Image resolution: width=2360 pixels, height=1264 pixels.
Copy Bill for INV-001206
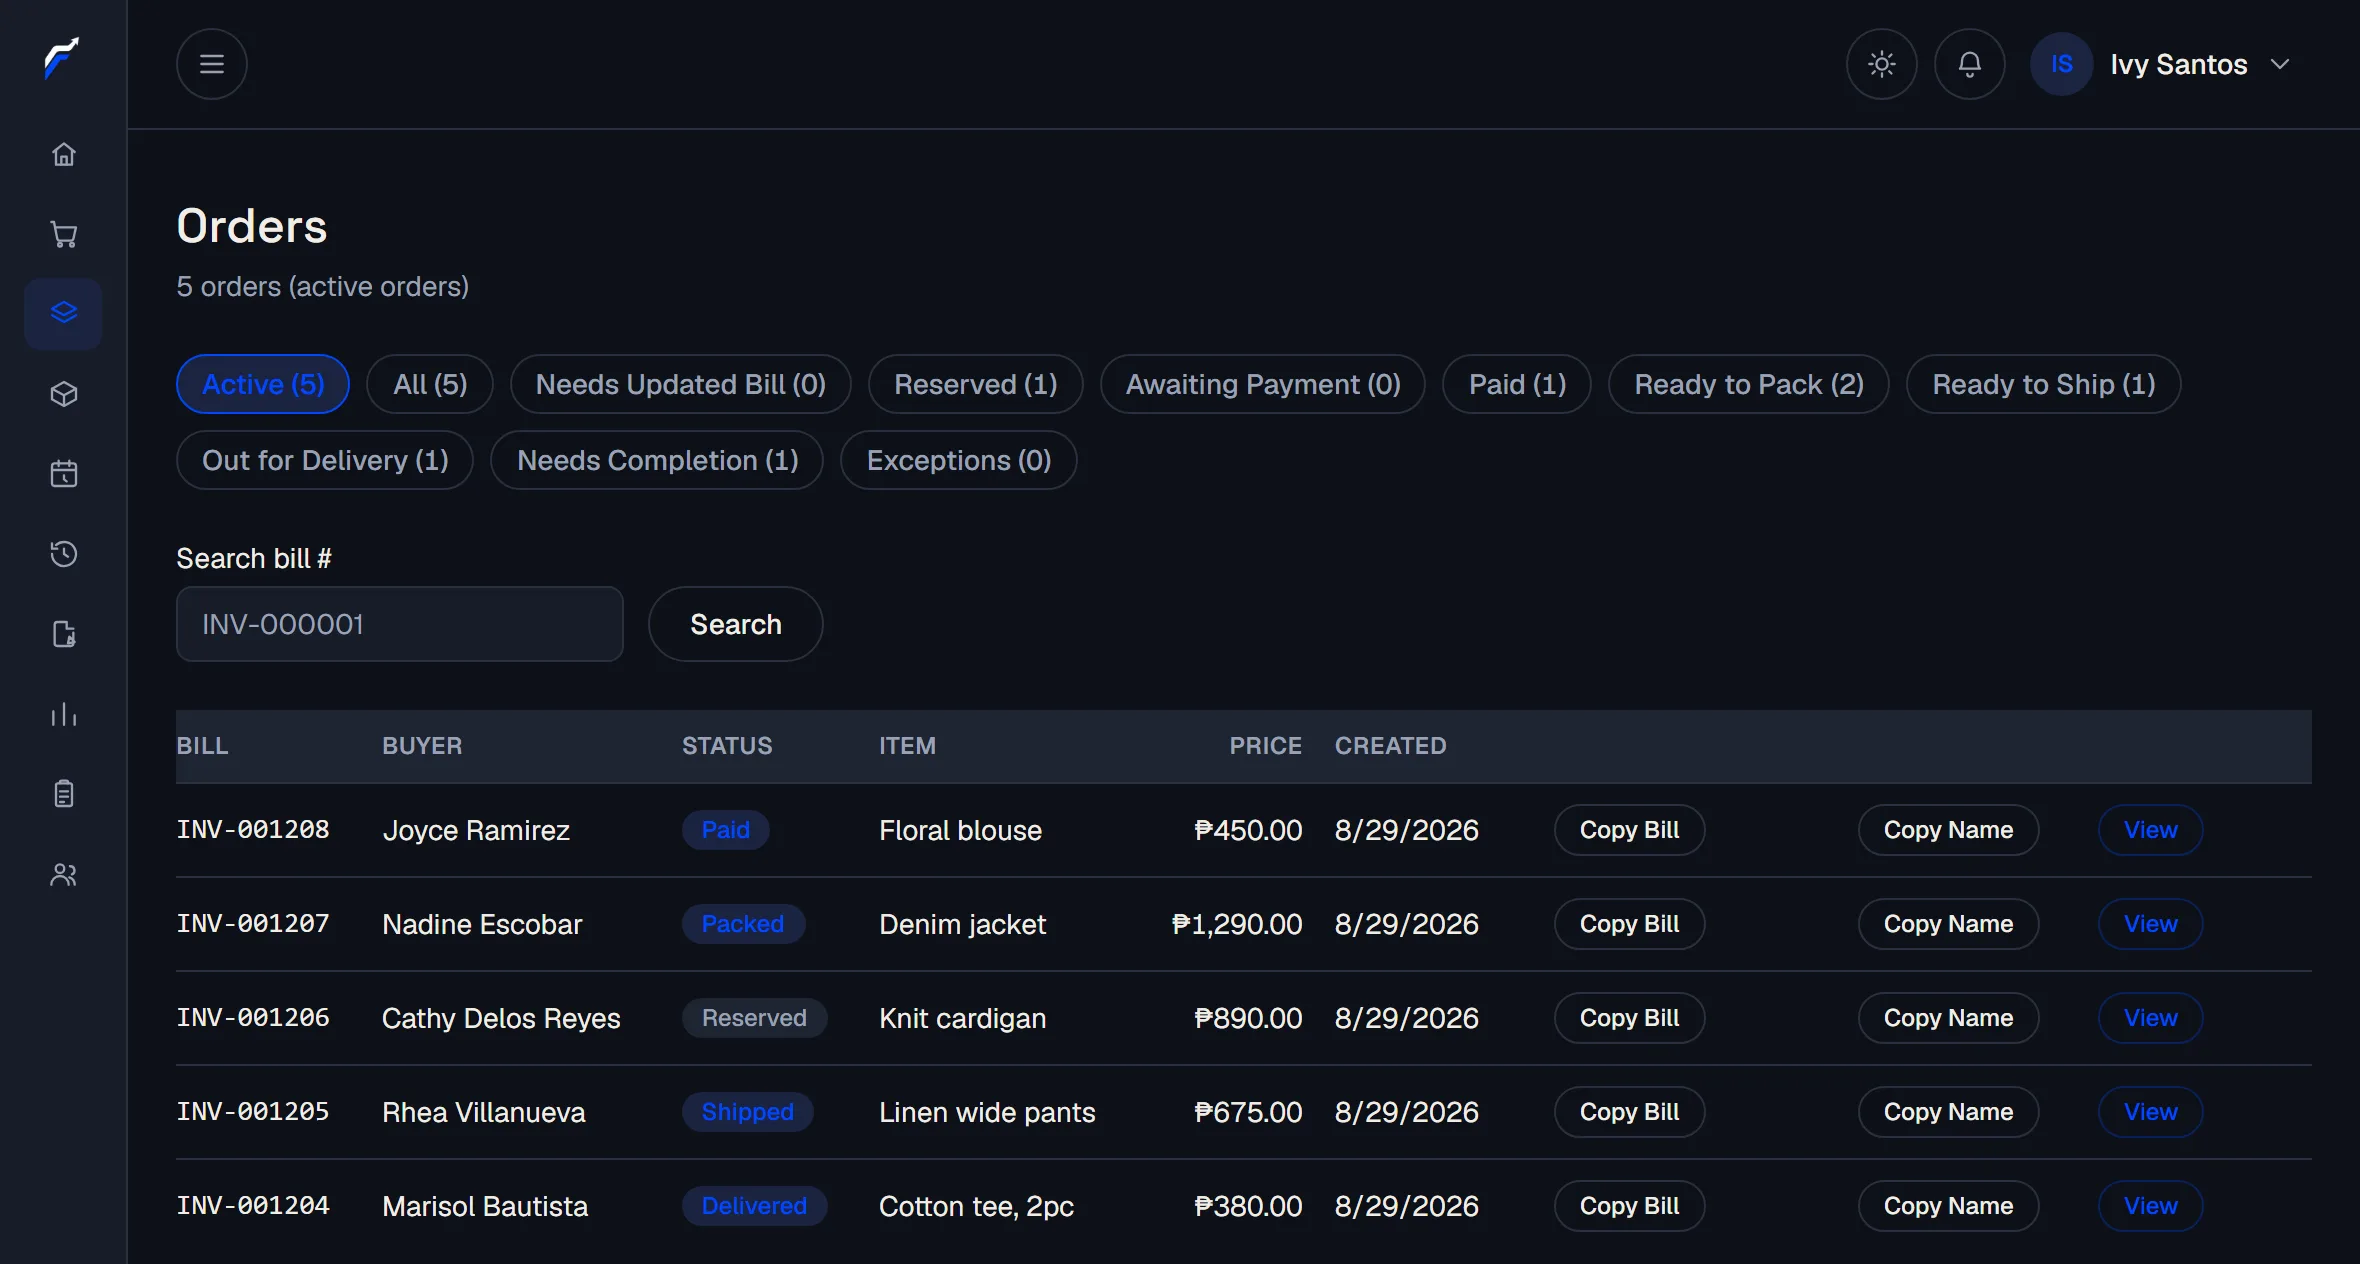pos(1629,1018)
